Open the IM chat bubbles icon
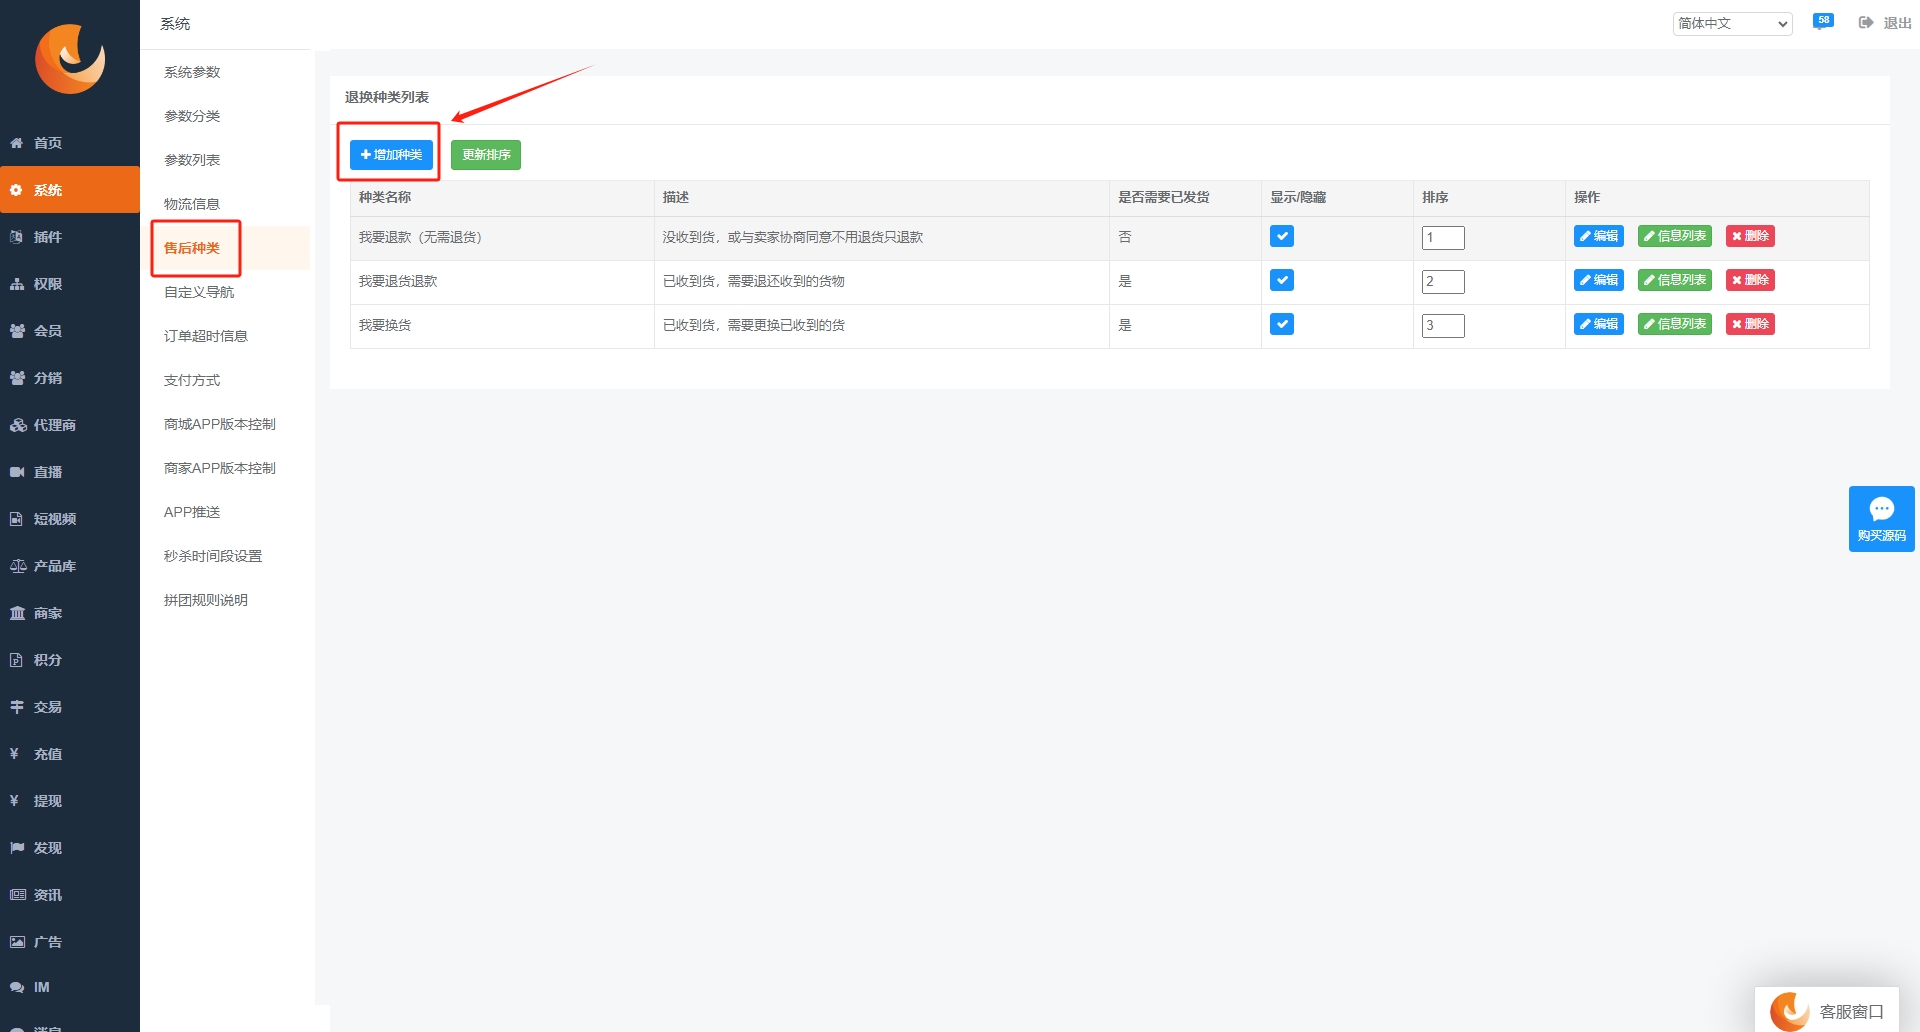The width and height of the screenshot is (1920, 1032). [x=17, y=987]
